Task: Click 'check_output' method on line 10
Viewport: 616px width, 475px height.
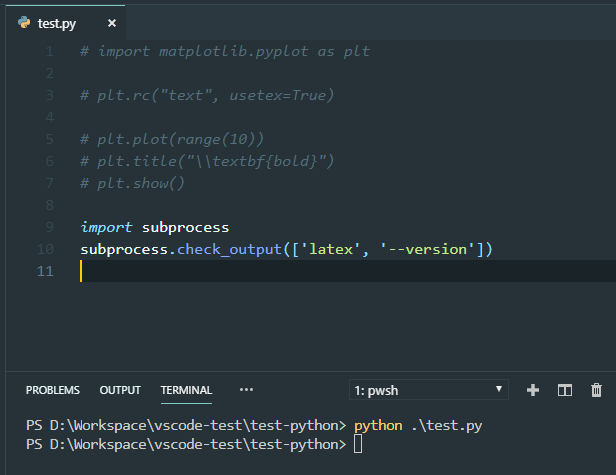Action: tap(229, 249)
